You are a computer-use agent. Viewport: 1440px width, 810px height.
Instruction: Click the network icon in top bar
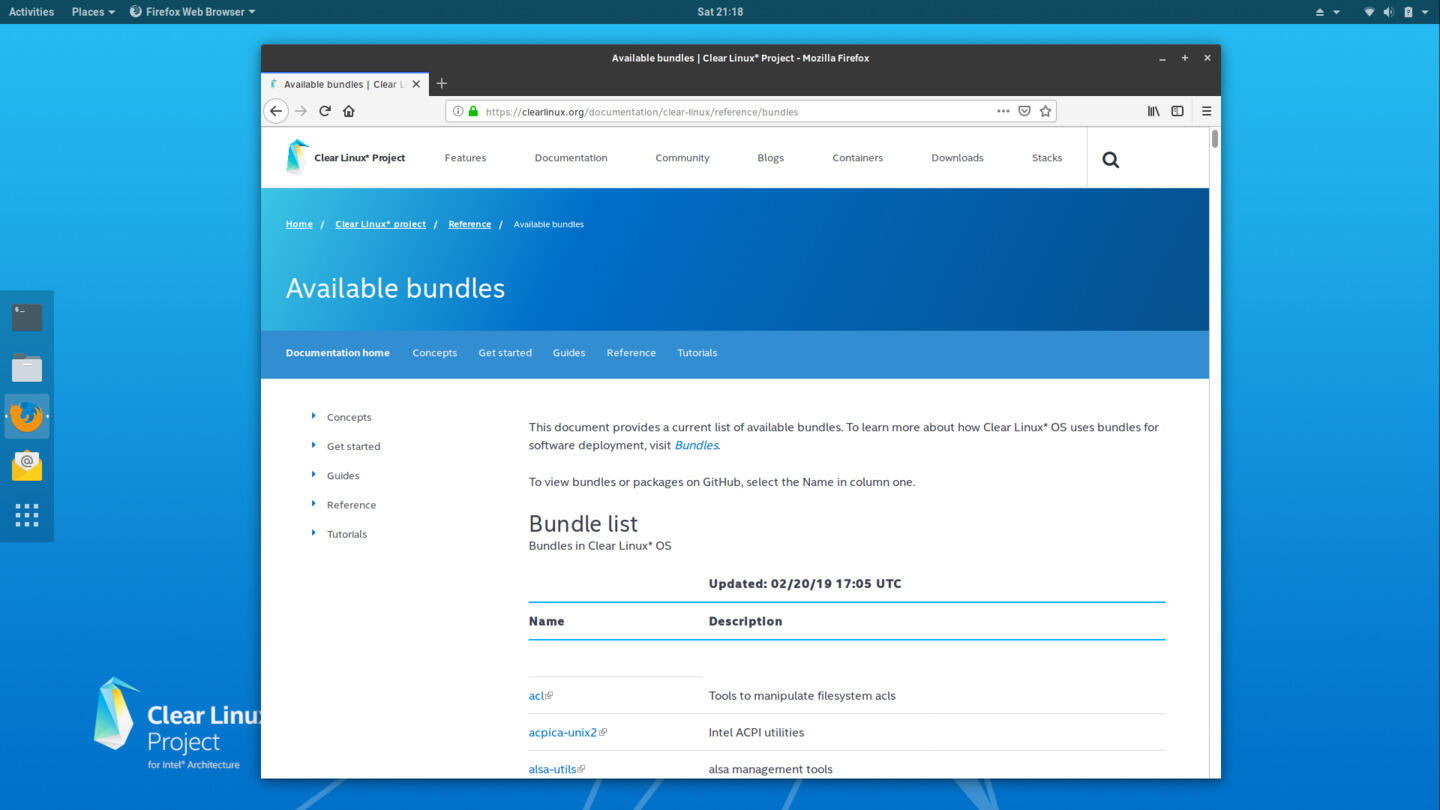1369,12
